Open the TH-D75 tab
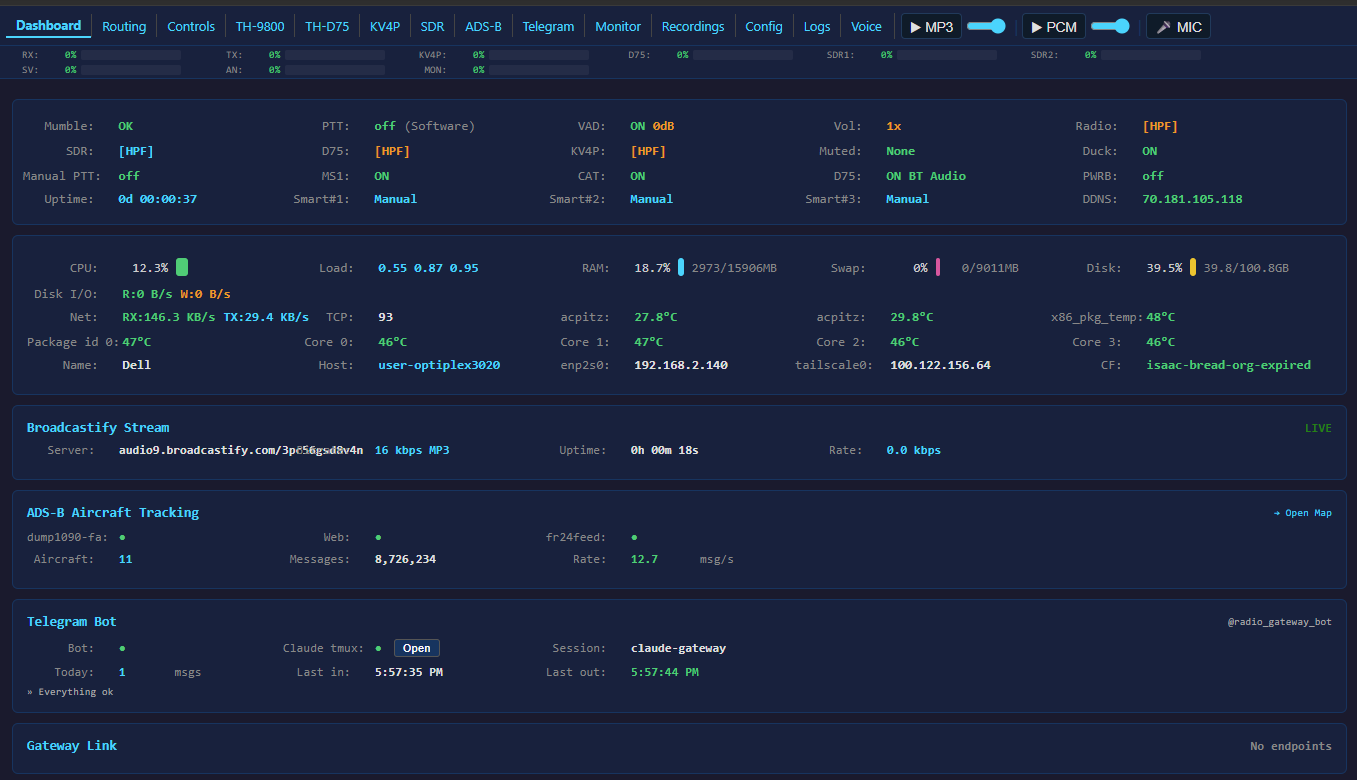Screen dimensions: 1357x780 pos(327,26)
